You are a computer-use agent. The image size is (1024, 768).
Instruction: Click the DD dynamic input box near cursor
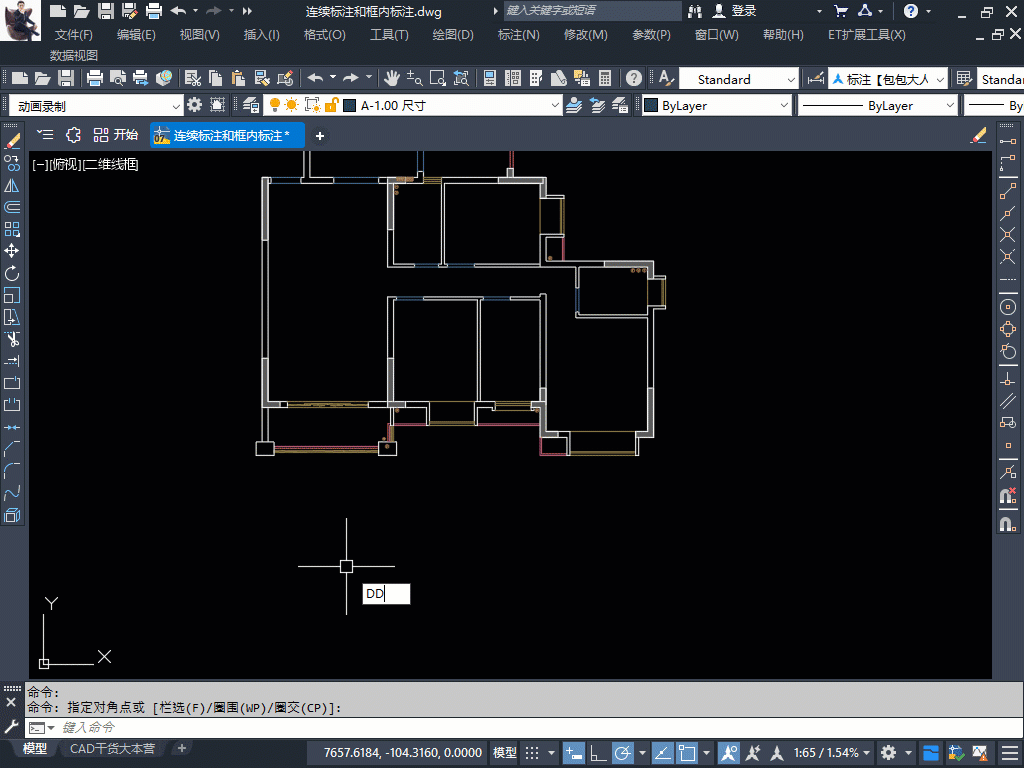tap(386, 594)
